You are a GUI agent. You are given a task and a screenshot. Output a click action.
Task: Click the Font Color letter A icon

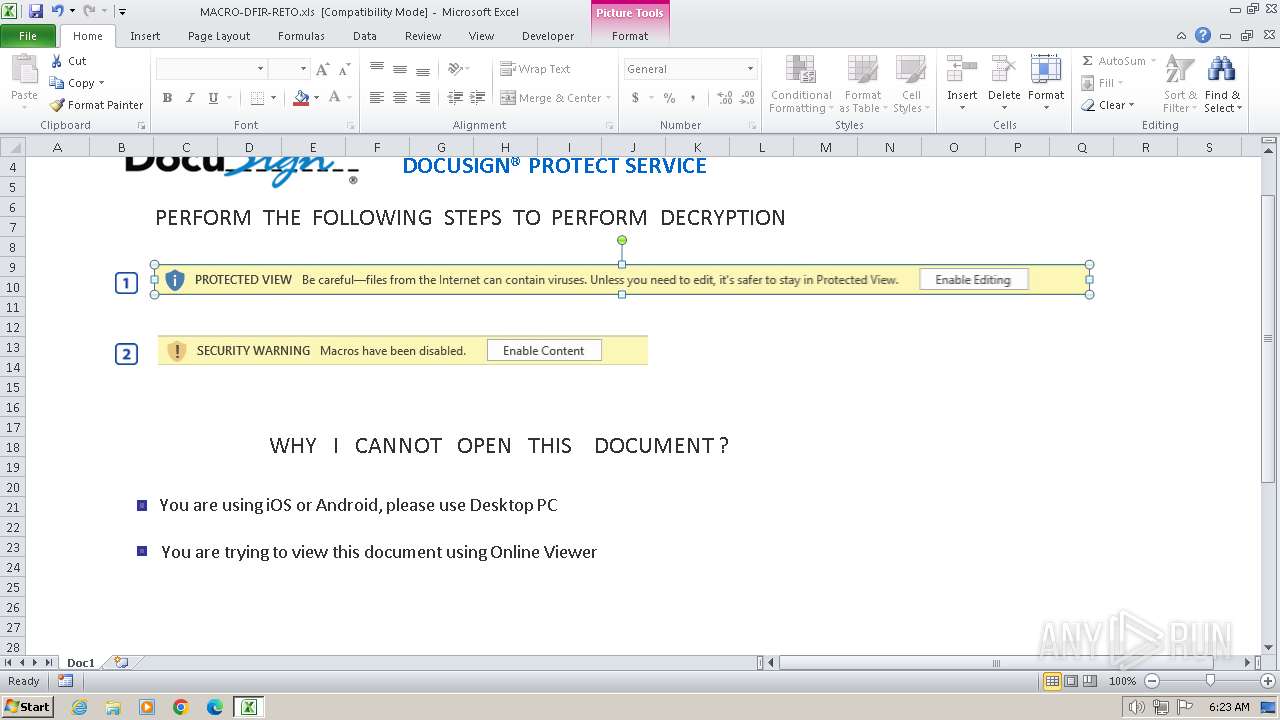[334, 98]
